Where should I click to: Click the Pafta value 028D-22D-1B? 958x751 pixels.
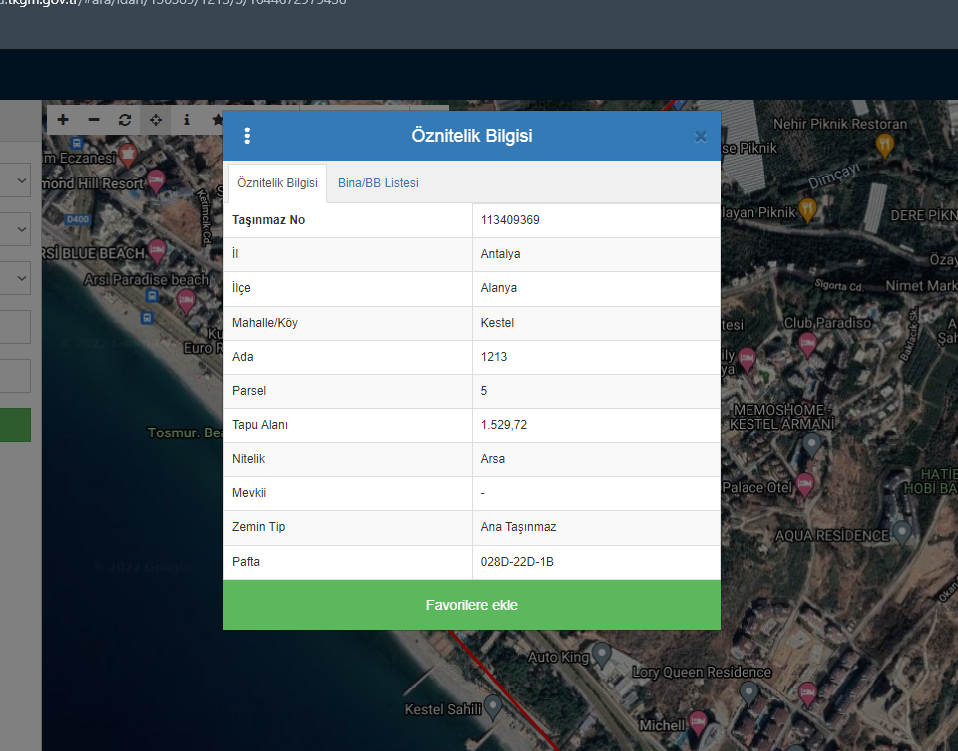(517, 562)
